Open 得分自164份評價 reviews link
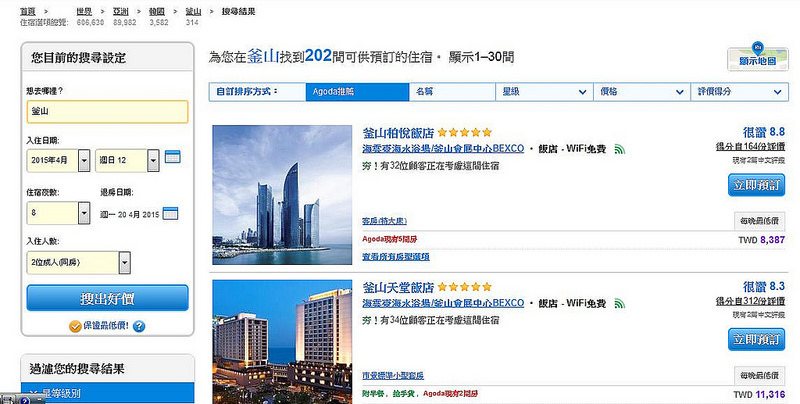Image resolution: width=800 pixels, height=404 pixels. (x=750, y=147)
